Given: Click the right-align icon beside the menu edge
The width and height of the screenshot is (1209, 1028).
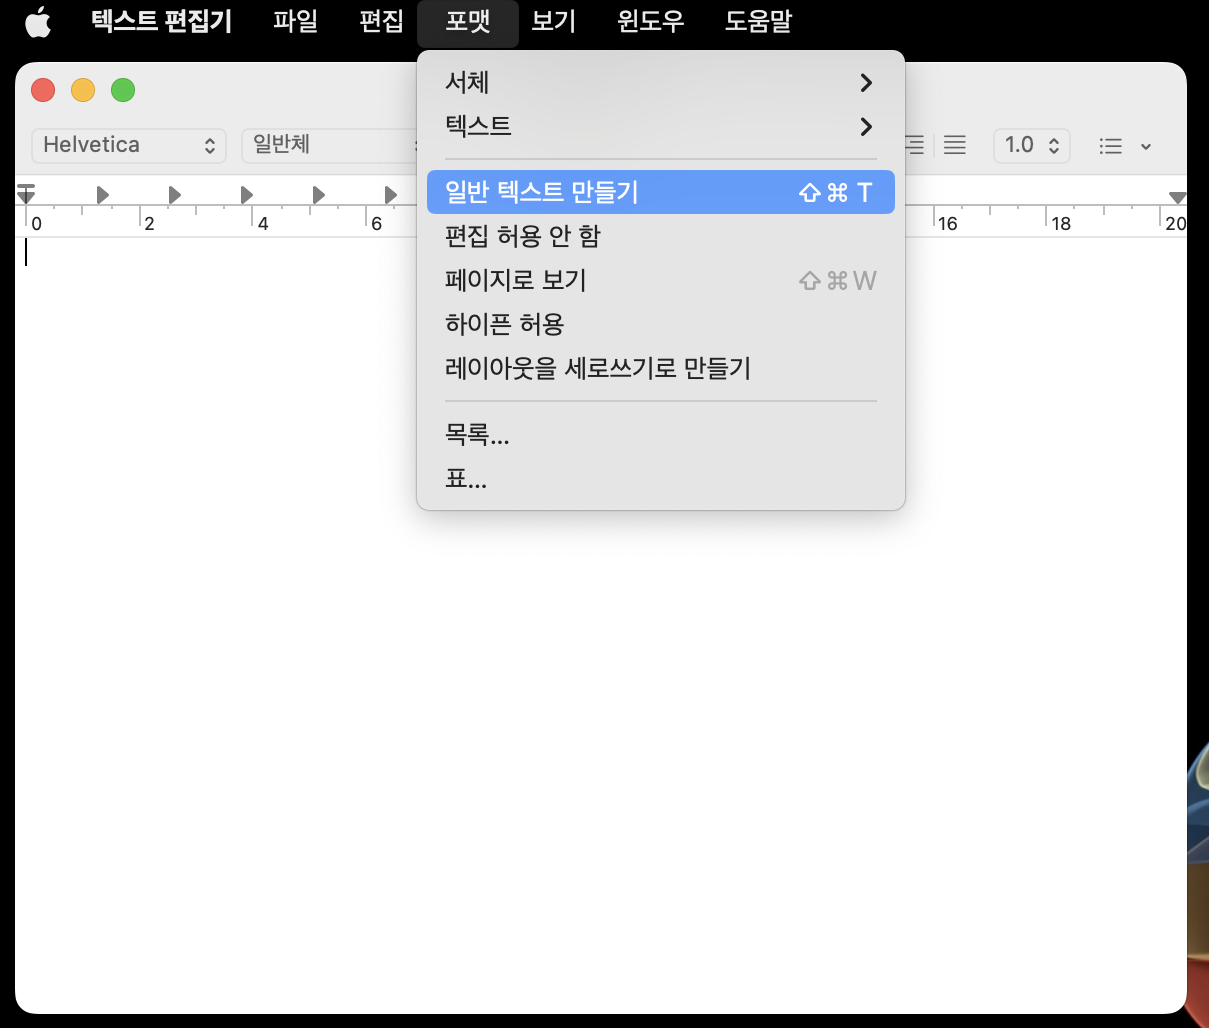Looking at the screenshot, I should tap(915, 145).
